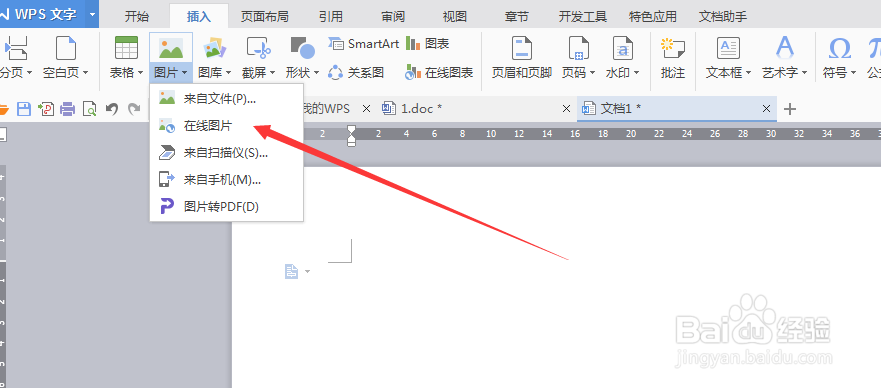Expand the 文本框 dropdown arrow
The width and height of the screenshot is (881, 388).
click(x=748, y=73)
